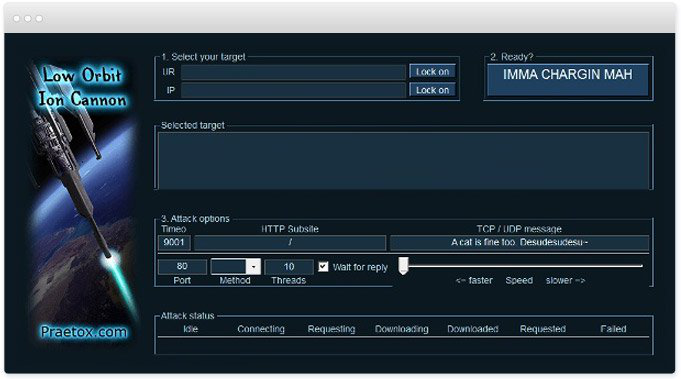Toggle the Wait for reply checkbox
Viewport: 681px width, 379px height.
click(x=323, y=267)
